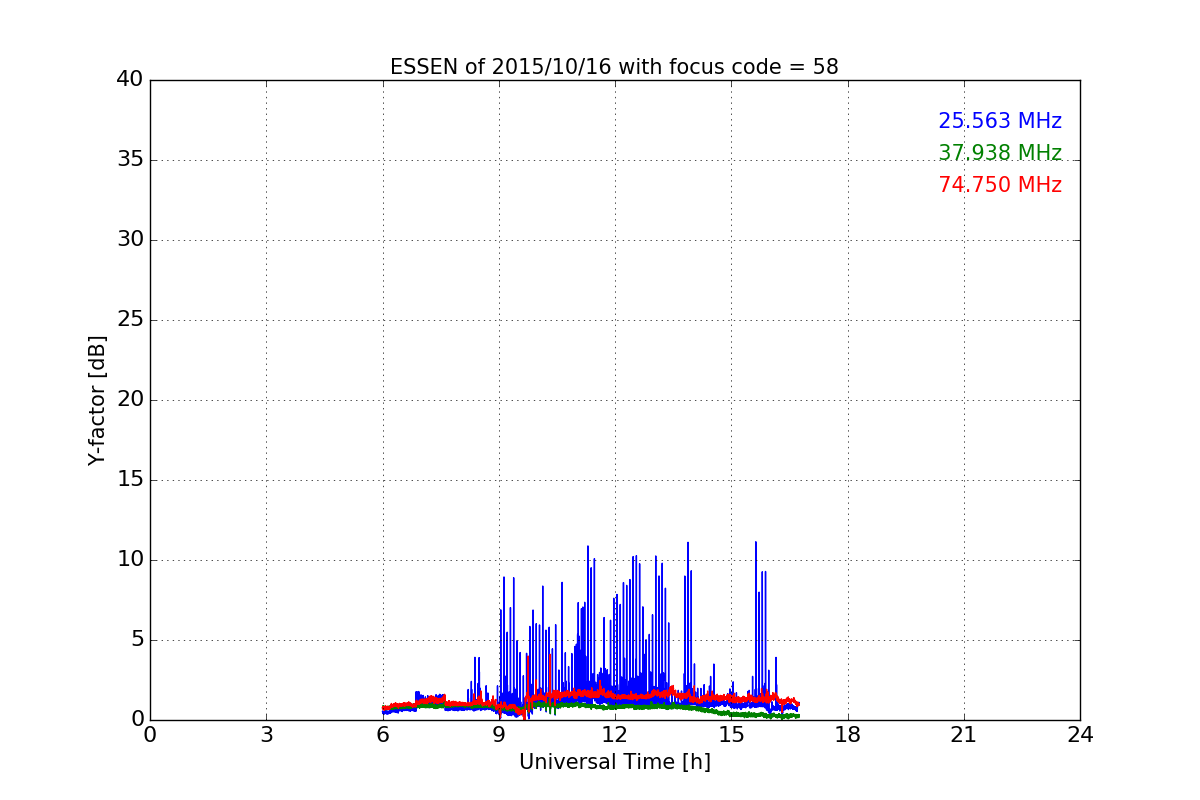Screen dimensions: 1200x800
Task: Click the 35 tick on the y-axis
Action: (x=130, y=160)
